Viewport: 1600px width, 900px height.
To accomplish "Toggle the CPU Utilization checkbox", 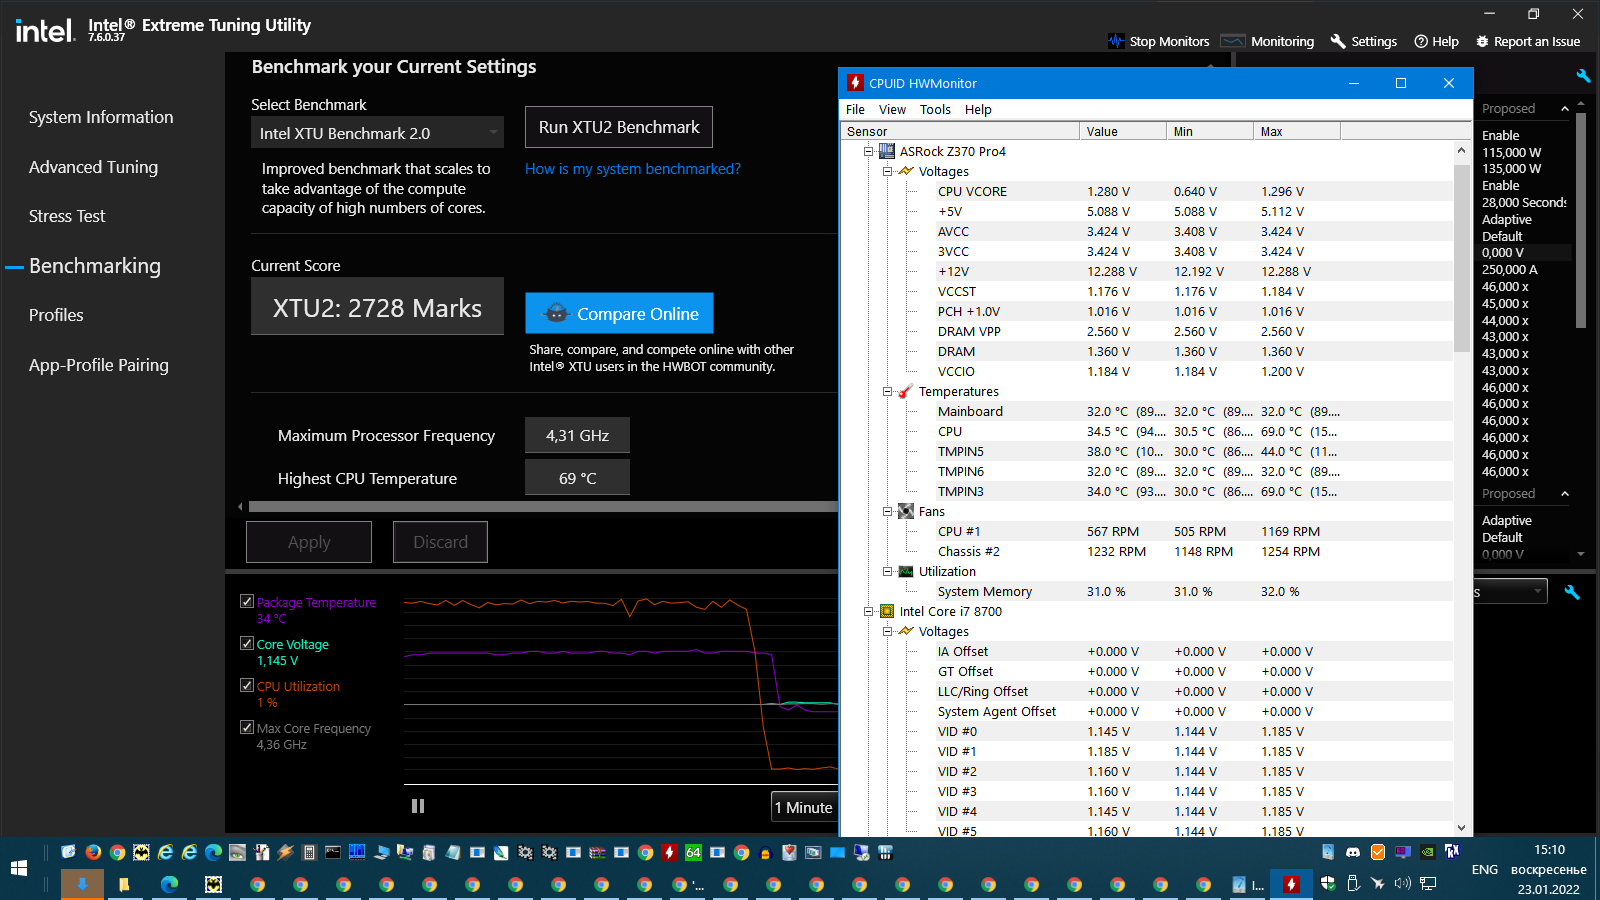I will (247, 686).
